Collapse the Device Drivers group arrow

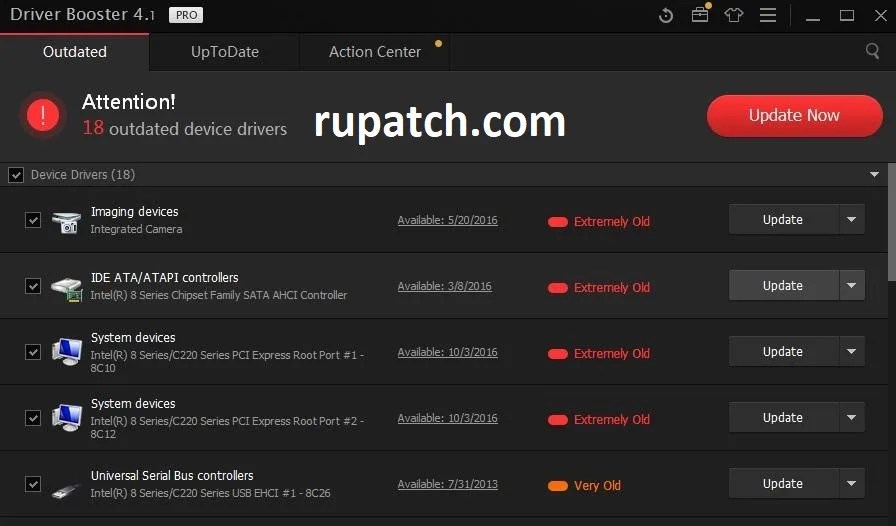(x=874, y=174)
